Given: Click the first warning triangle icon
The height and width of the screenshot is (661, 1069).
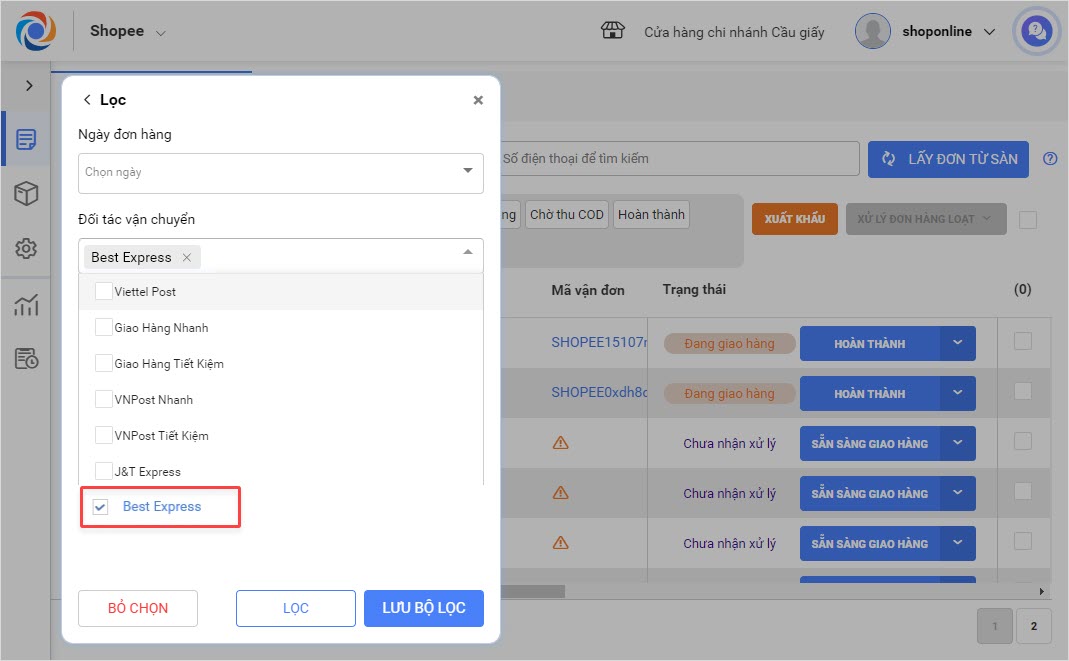Looking at the screenshot, I should [560, 443].
